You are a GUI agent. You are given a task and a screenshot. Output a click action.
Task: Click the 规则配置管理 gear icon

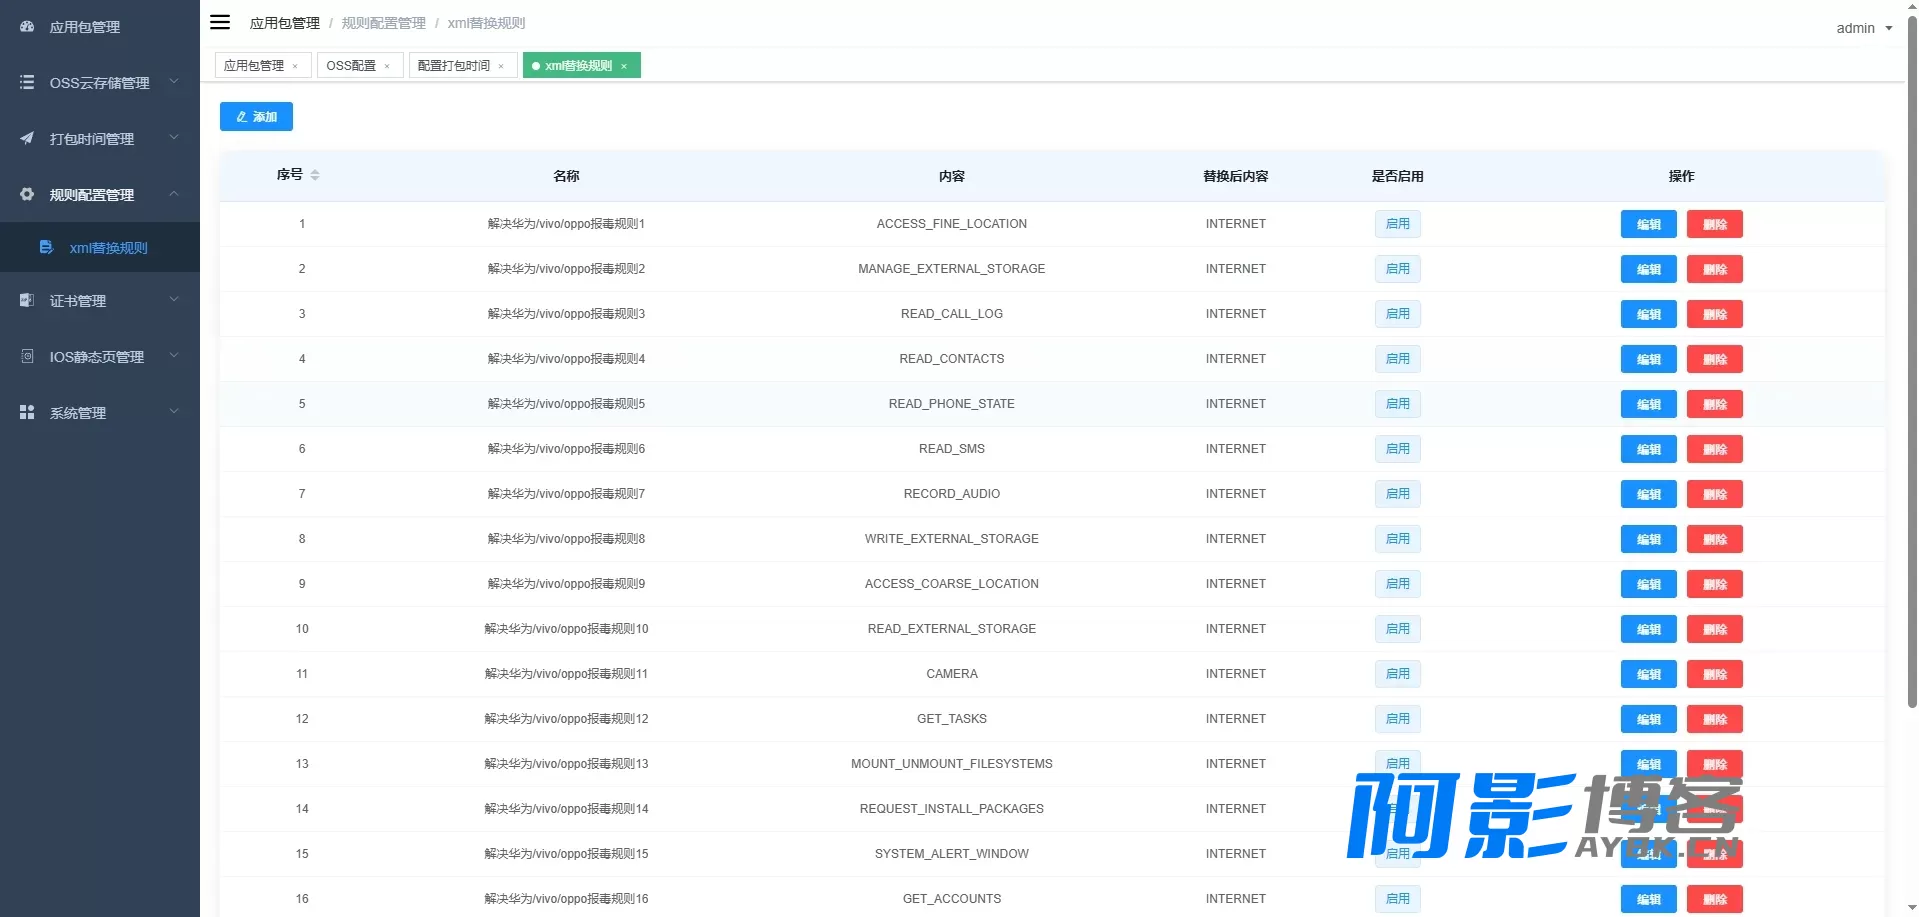27,194
